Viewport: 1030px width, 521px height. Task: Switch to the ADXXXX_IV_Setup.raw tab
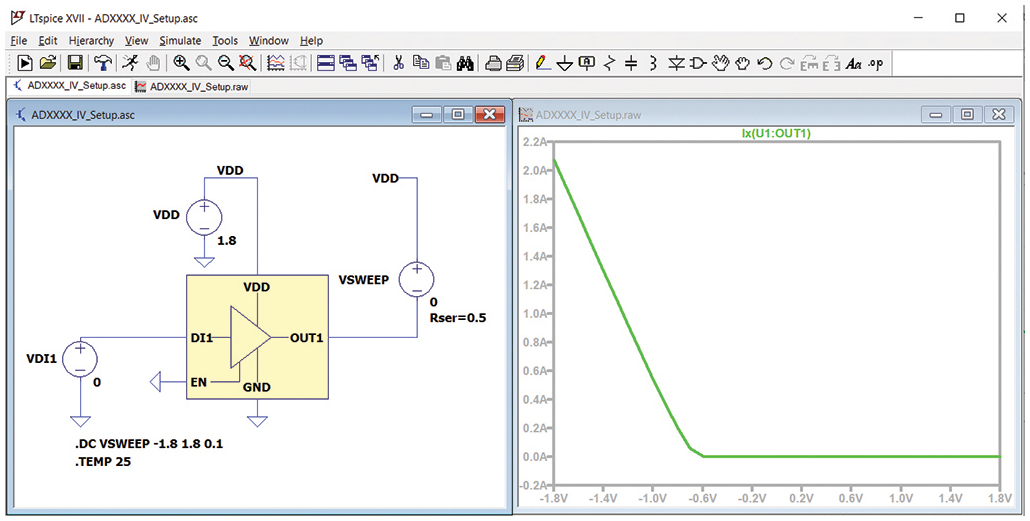(x=192, y=86)
